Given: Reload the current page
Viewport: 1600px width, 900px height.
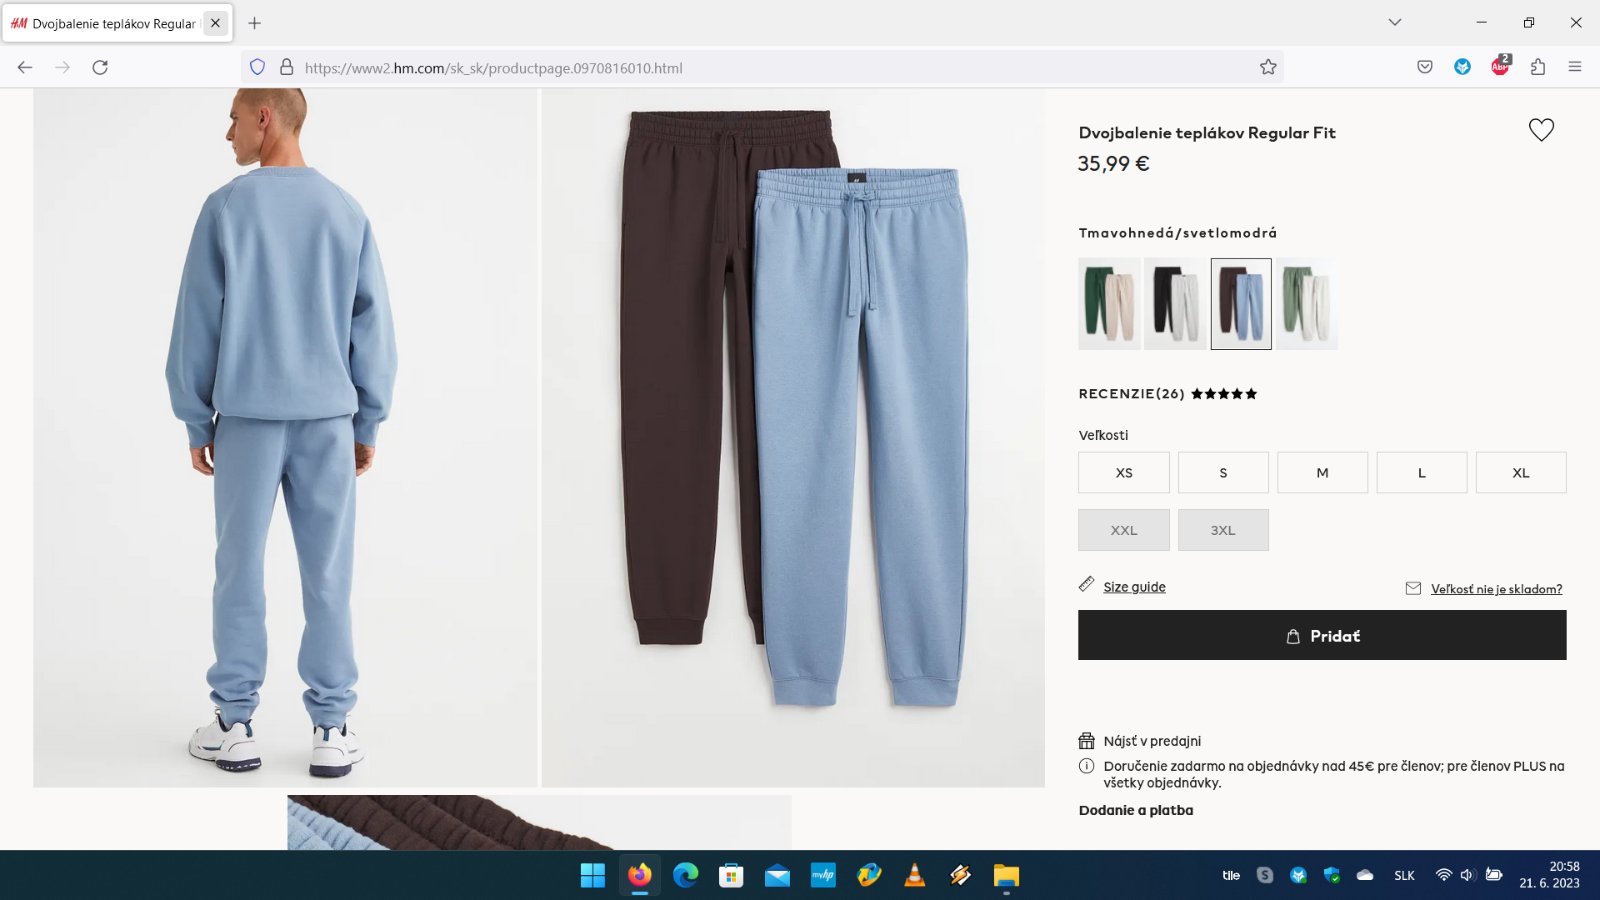Looking at the screenshot, I should pyautogui.click(x=100, y=67).
